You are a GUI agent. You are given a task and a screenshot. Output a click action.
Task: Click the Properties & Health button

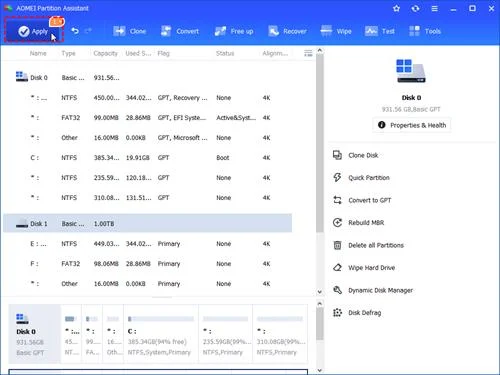tap(412, 125)
